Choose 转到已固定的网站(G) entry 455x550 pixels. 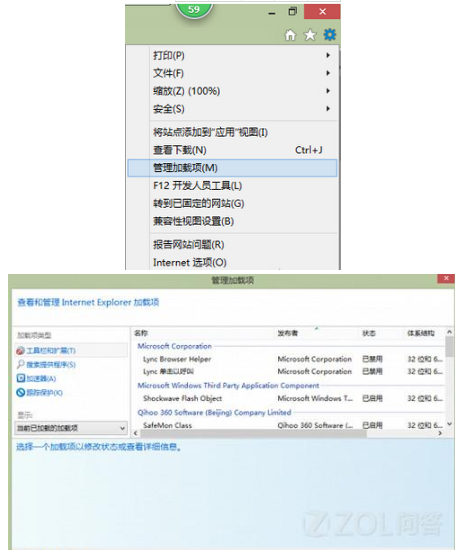click(x=232, y=203)
